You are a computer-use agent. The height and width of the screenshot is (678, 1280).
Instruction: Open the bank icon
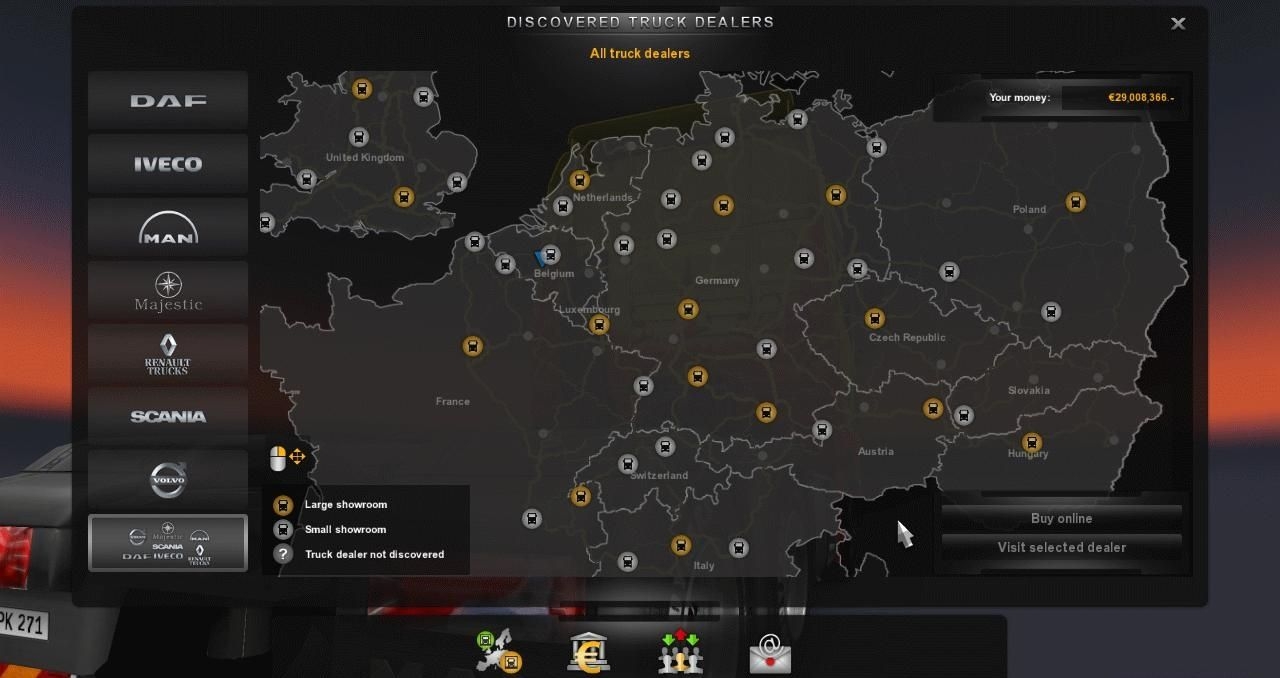point(589,652)
